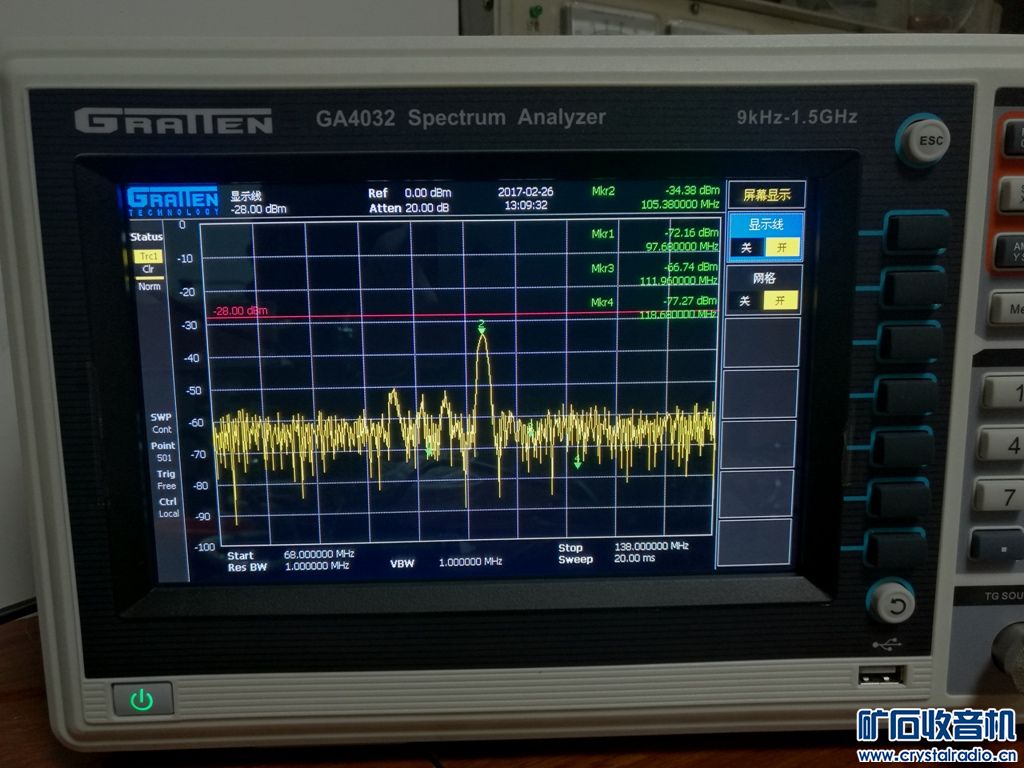Tap the Point 501 status entry
The height and width of the screenshot is (768, 1024).
[x=163, y=452]
